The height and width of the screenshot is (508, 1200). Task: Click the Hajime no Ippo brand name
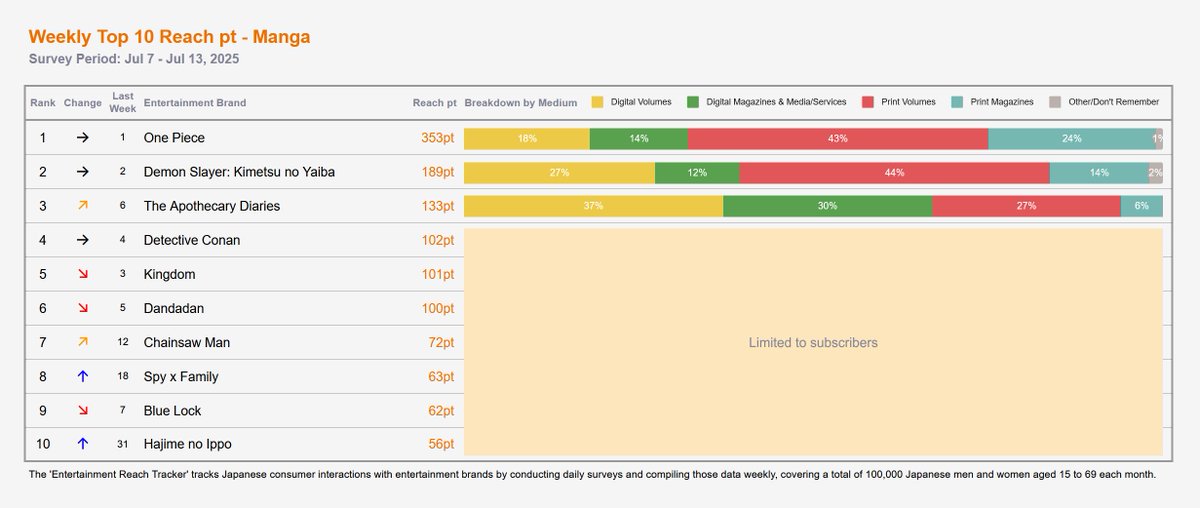coord(188,444)
